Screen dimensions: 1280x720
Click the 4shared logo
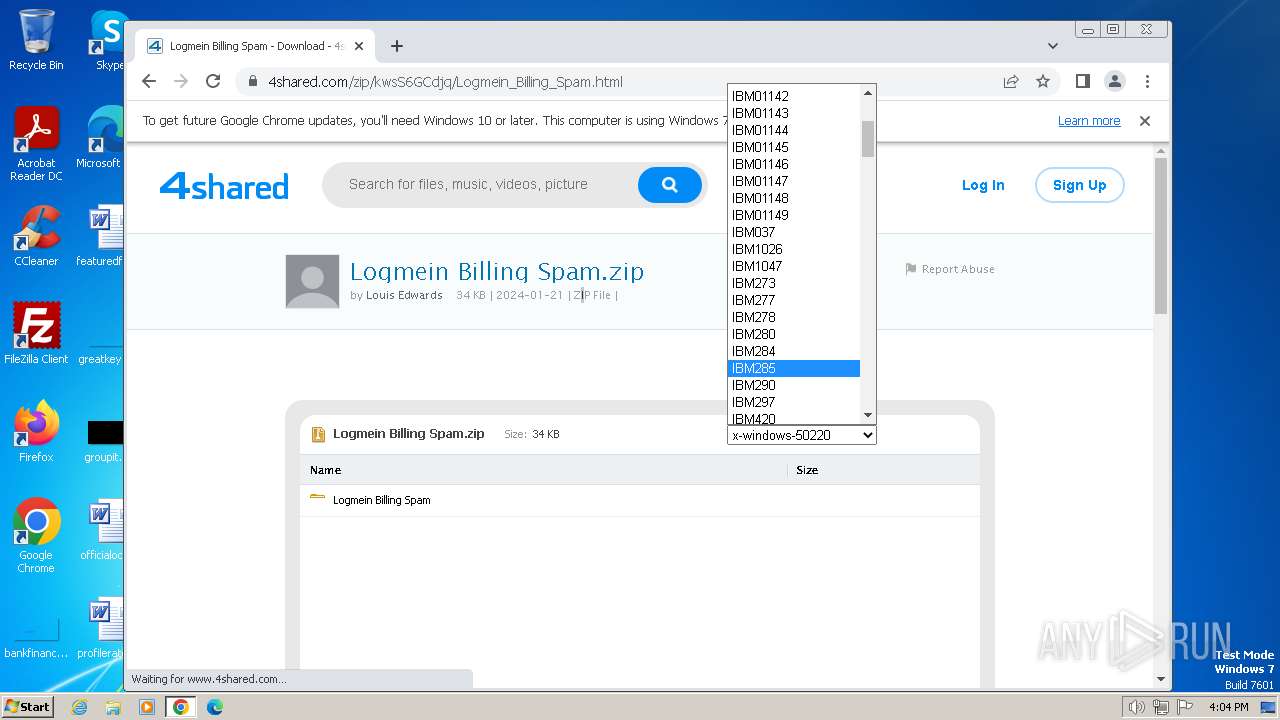[x=224, y=186]
